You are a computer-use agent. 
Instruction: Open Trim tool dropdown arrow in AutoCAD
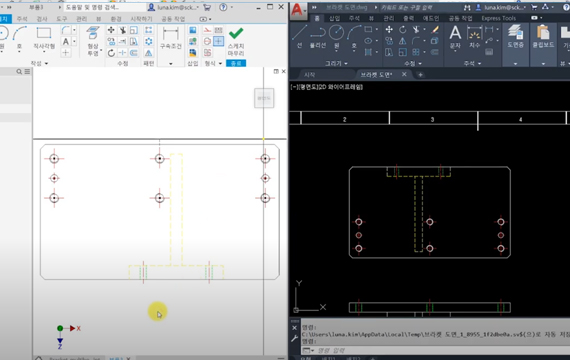(x=424, y=29)
